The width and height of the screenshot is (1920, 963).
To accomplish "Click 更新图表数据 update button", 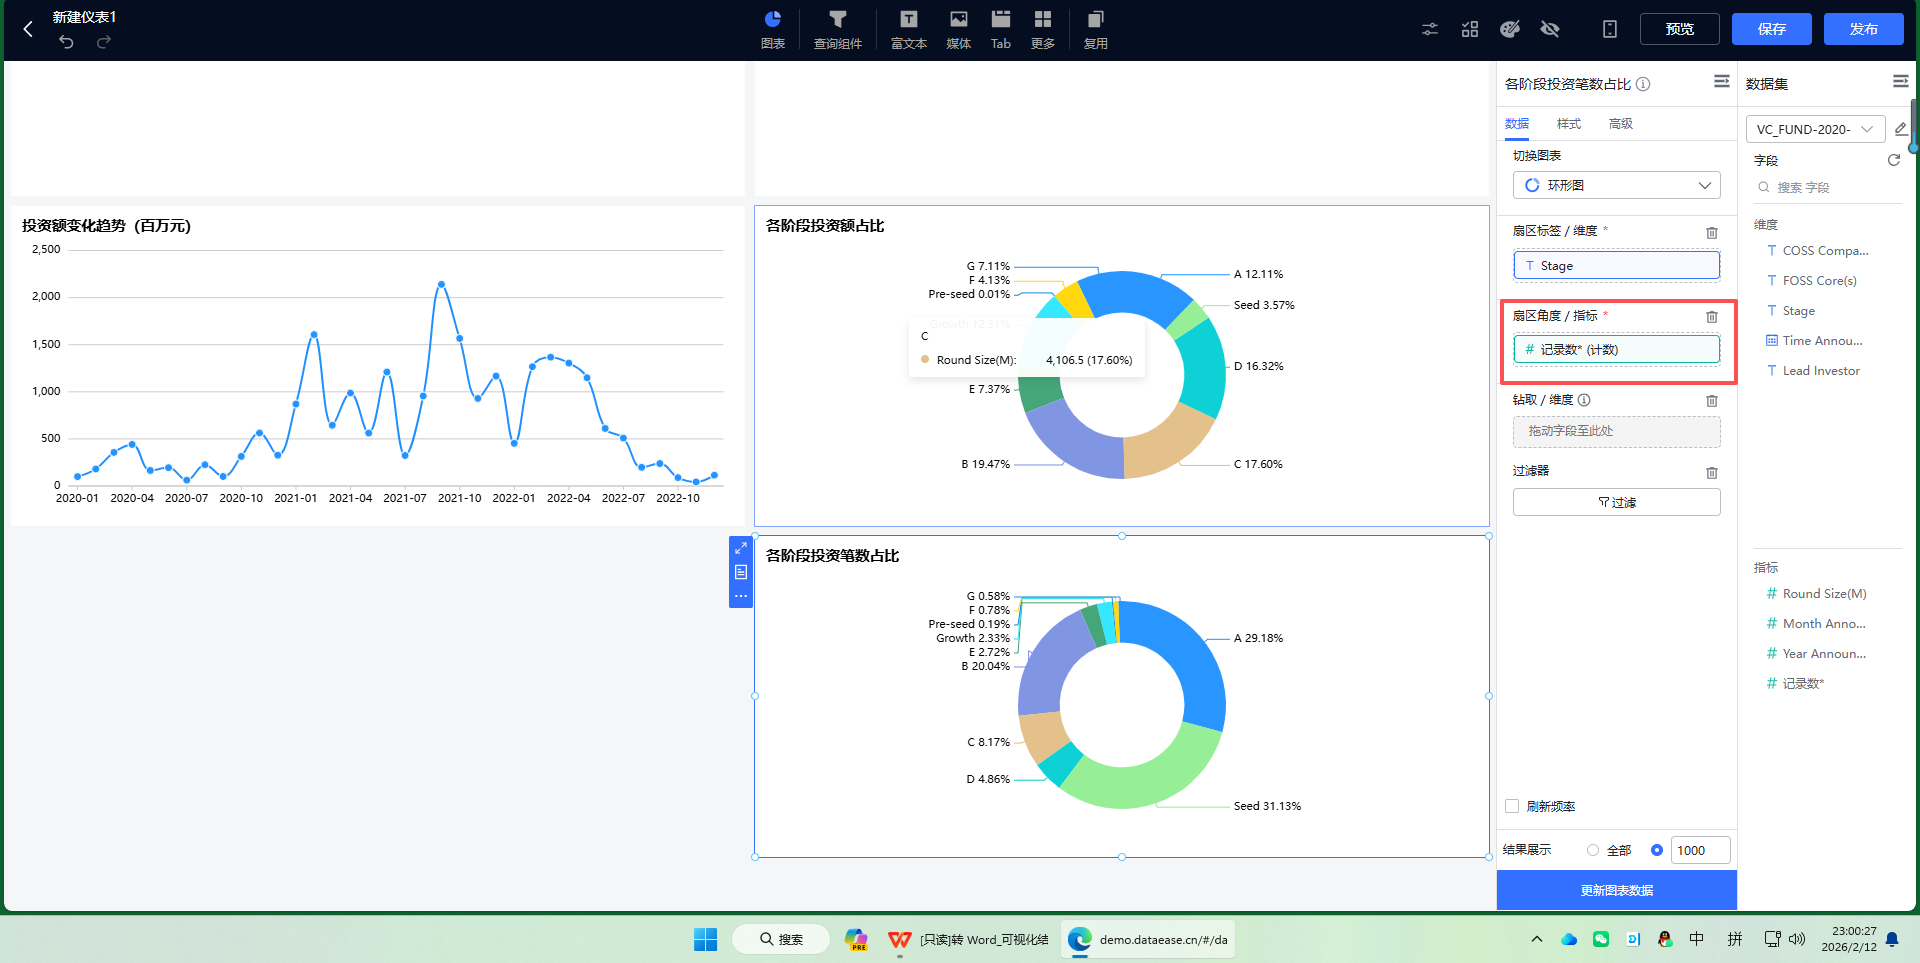I will click(x=1617, y=890).
